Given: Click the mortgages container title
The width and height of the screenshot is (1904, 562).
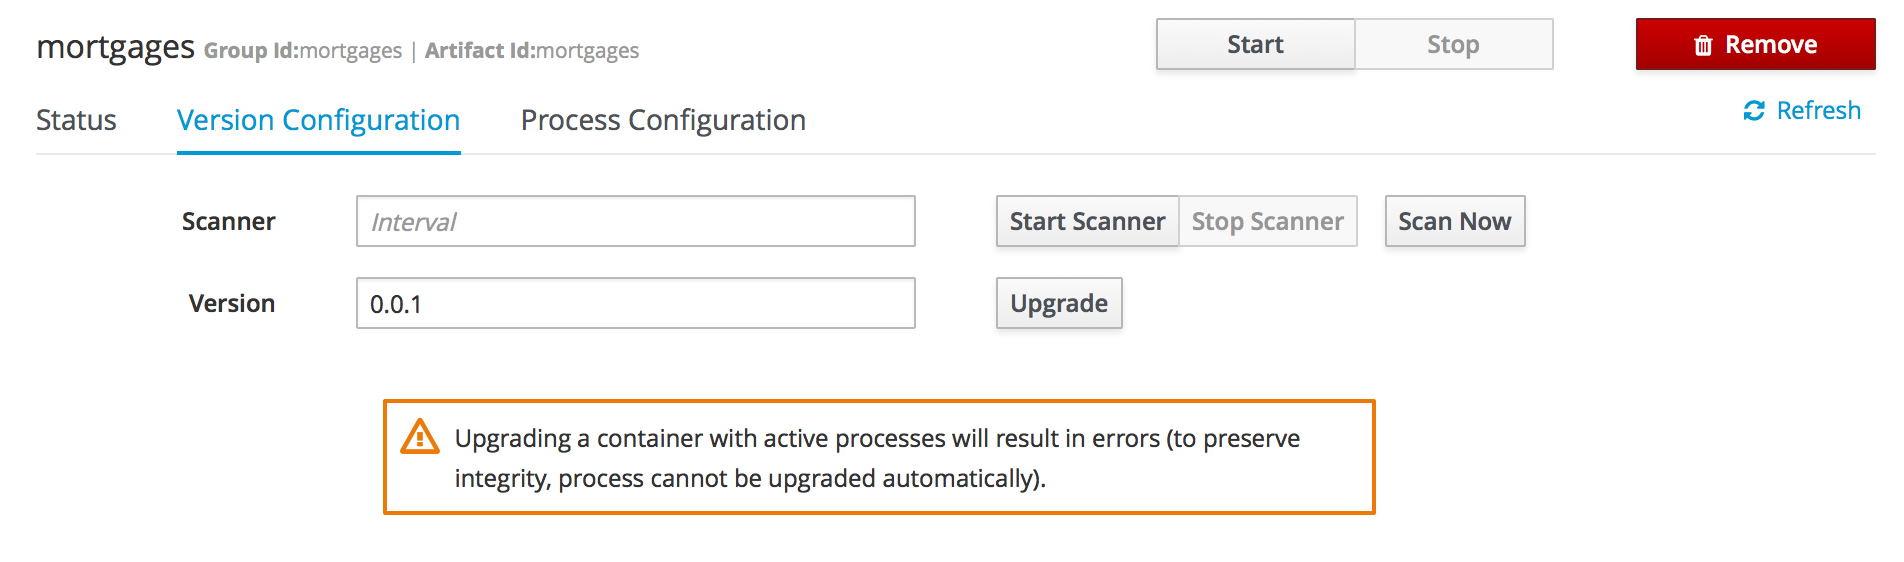Looking at the screenshot, I should tap(115, 47).
